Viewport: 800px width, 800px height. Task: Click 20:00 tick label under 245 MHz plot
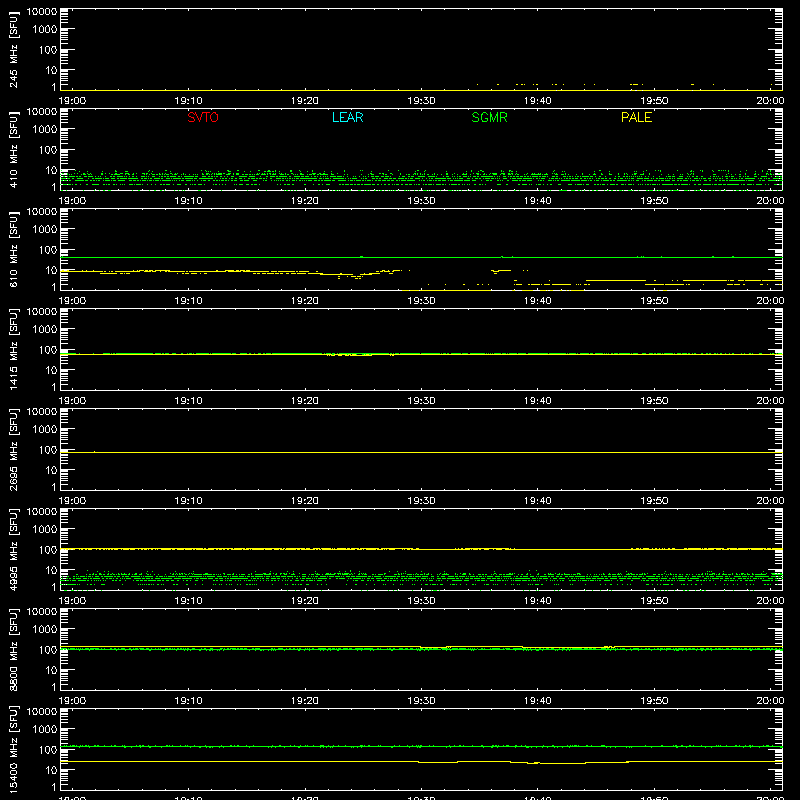(x=770, y=101)
